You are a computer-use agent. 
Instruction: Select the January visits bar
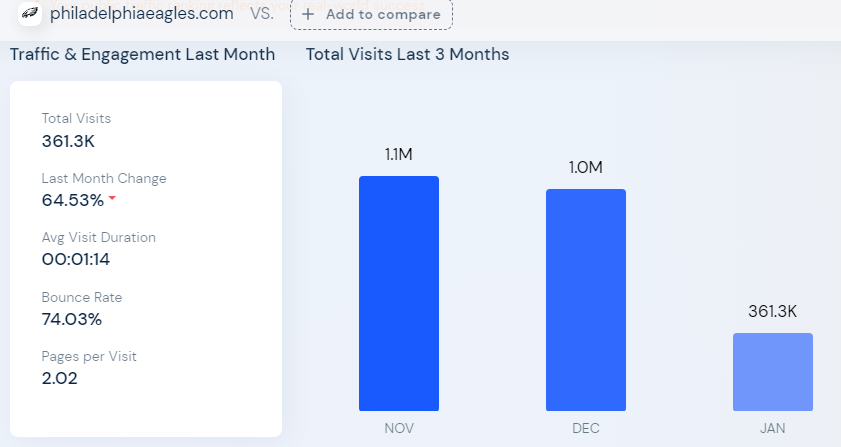pos(772,372)
